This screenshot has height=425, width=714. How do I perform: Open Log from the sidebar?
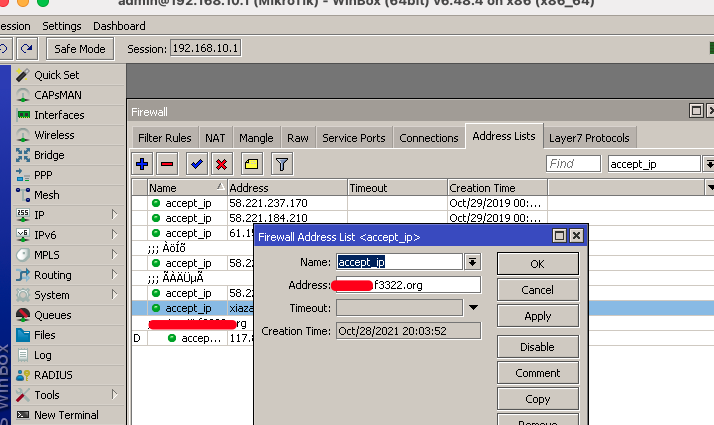(68, 355)
